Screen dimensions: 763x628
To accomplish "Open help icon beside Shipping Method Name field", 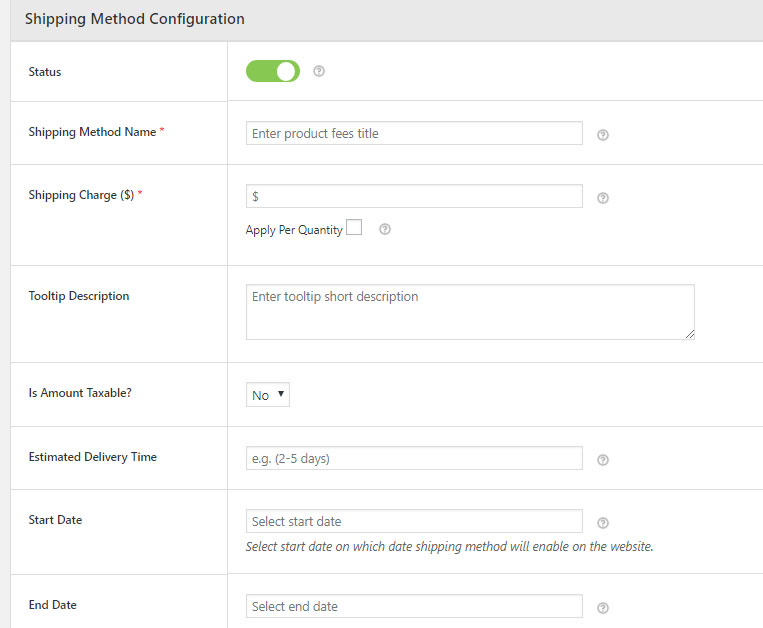I will (602, 135).
